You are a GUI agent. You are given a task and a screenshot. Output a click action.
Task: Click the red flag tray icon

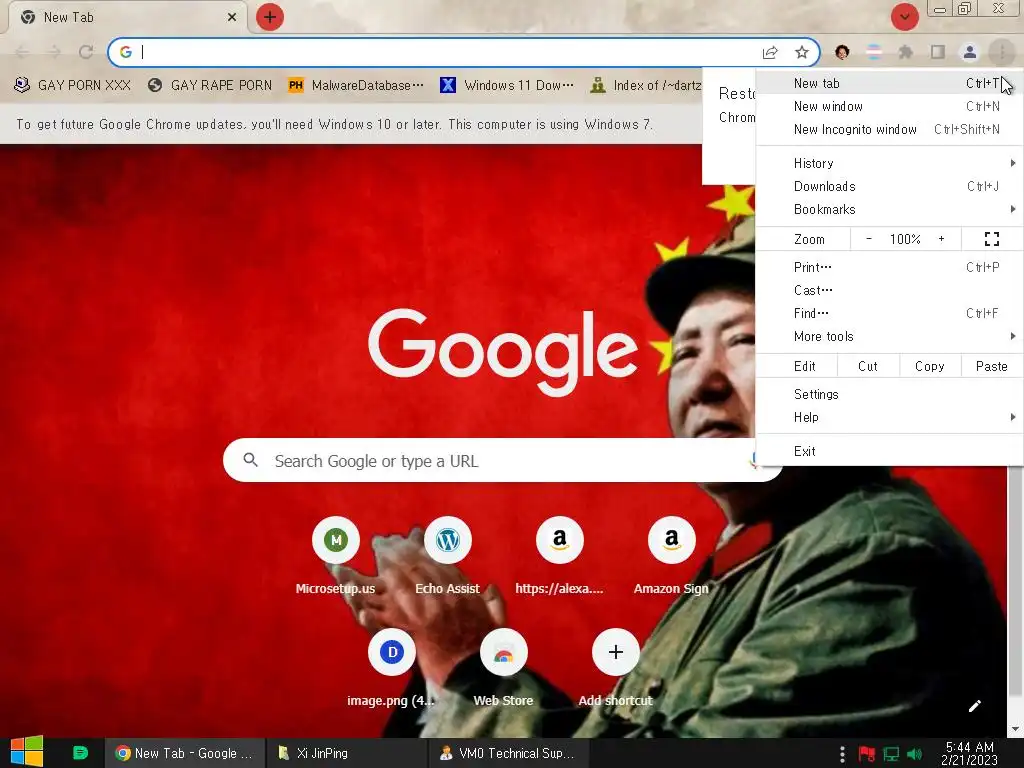(867, 754)
